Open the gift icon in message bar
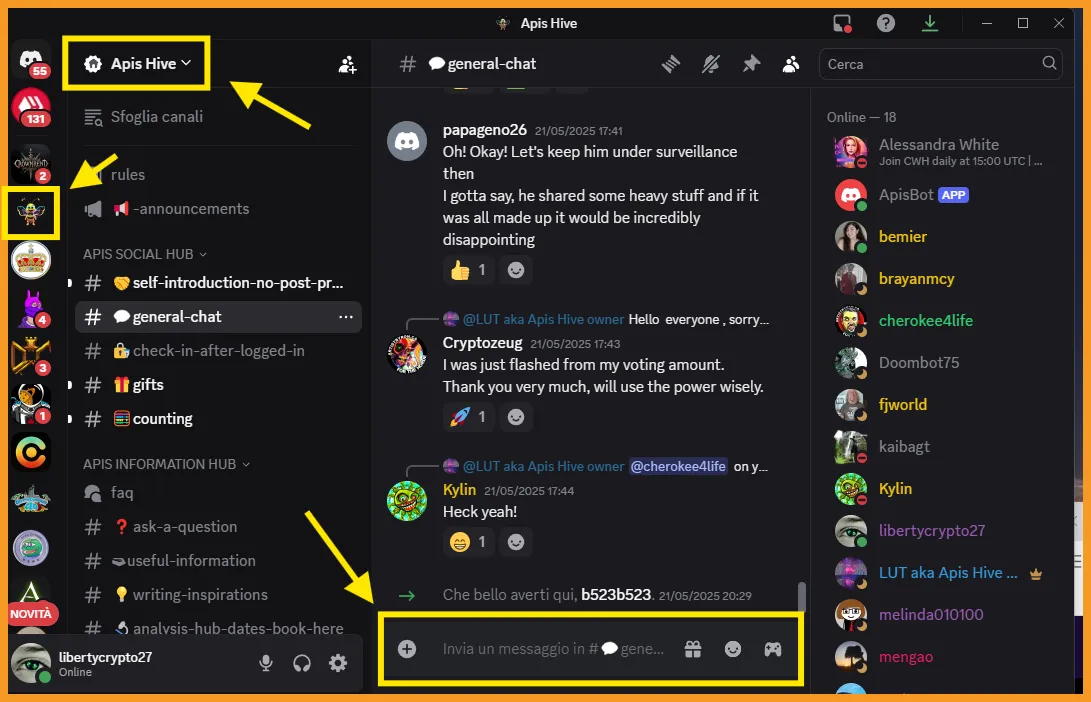This screenshot has width=1091, height=702. (x=692, y=649)
